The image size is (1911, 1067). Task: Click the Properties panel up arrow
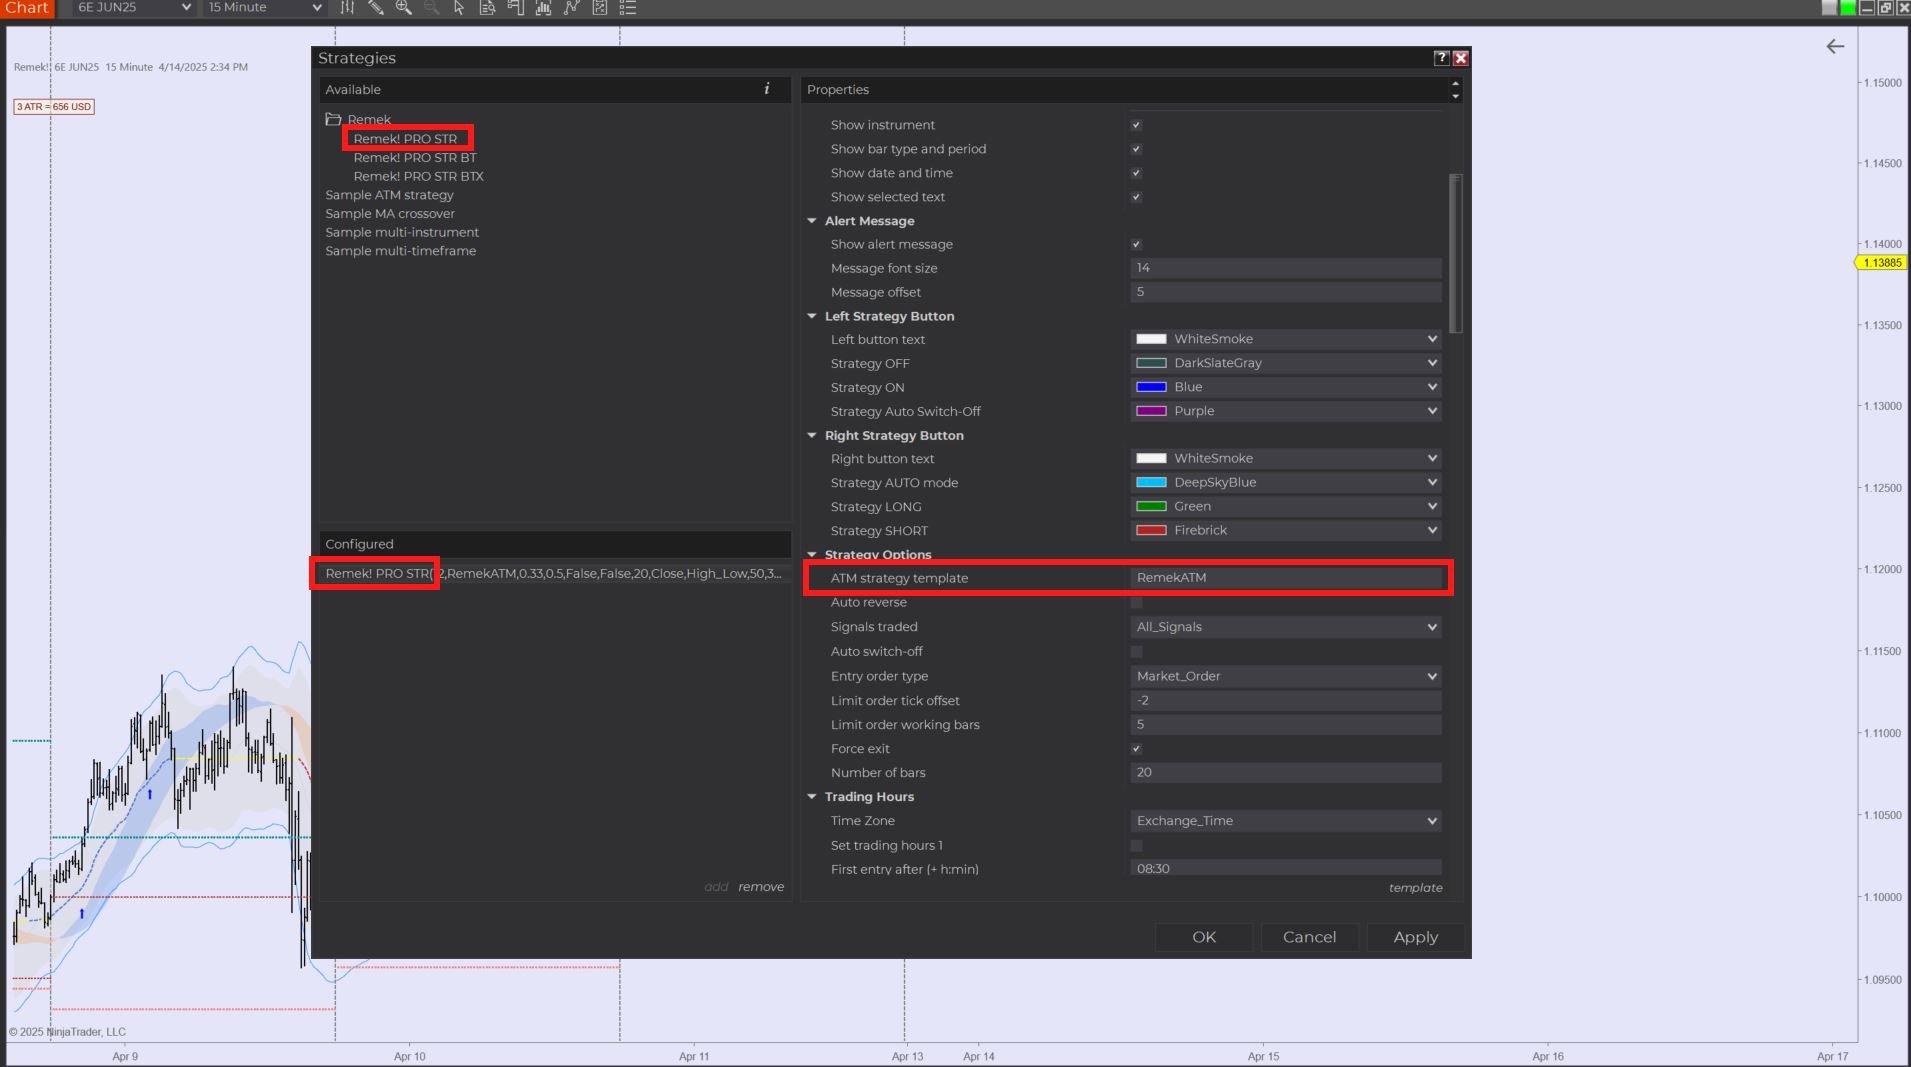pyautogui.click(x=1455, y=84)
